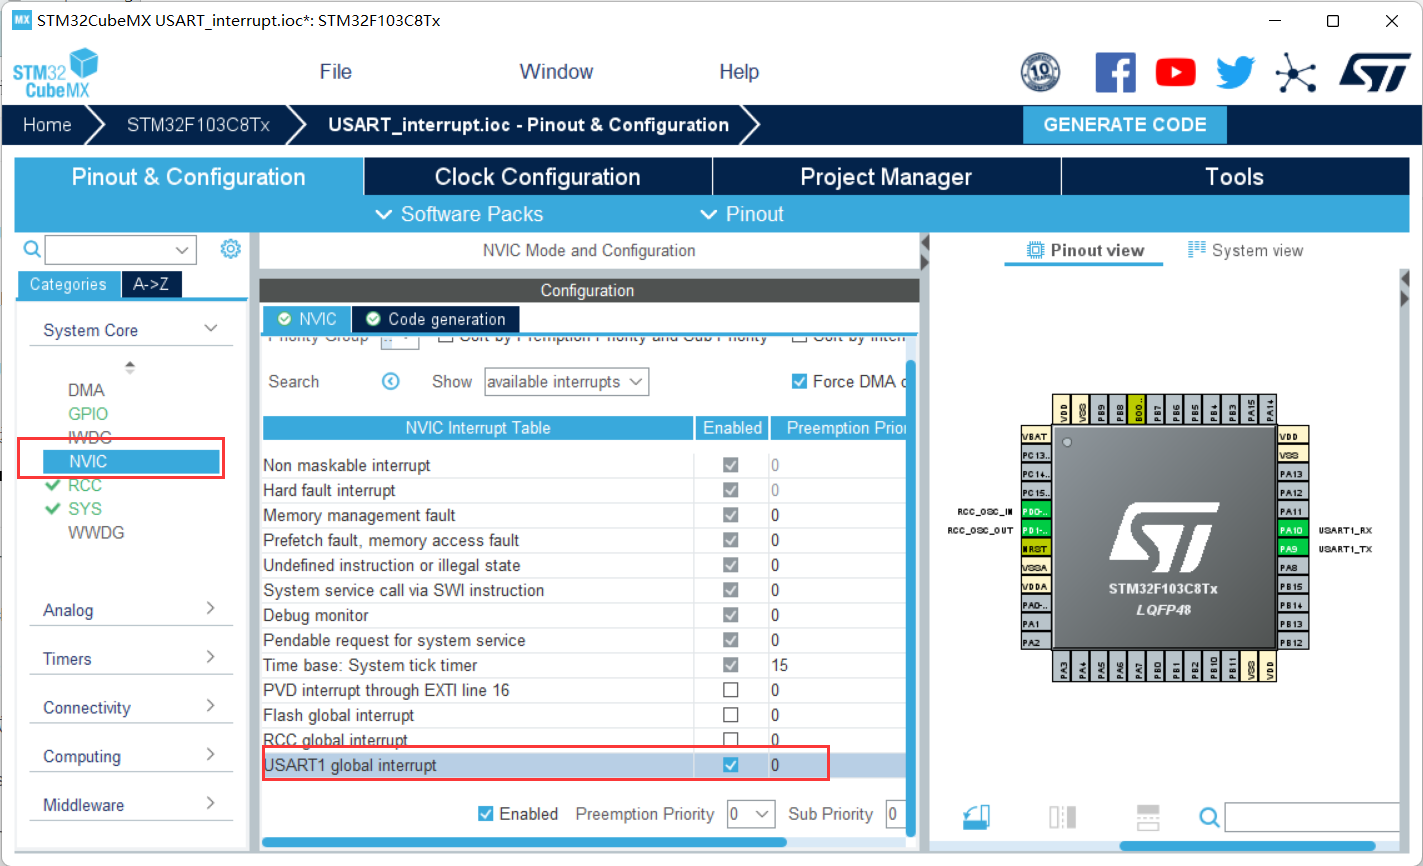This screenshot has height=866, width=1423.
Task: Enable Flash global interrupt checkbox
Action: click(x=731, y=715)
